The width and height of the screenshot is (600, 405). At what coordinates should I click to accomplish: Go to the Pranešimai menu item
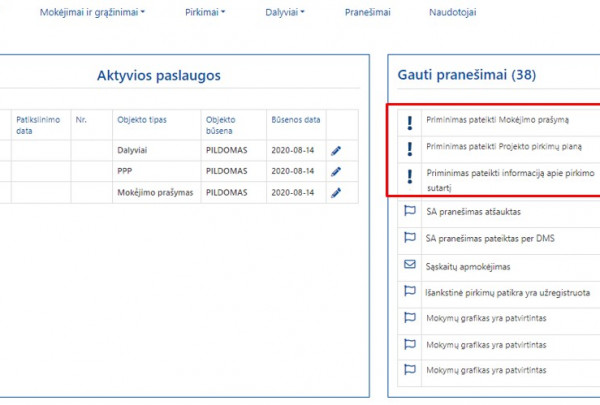coord(367,13)
